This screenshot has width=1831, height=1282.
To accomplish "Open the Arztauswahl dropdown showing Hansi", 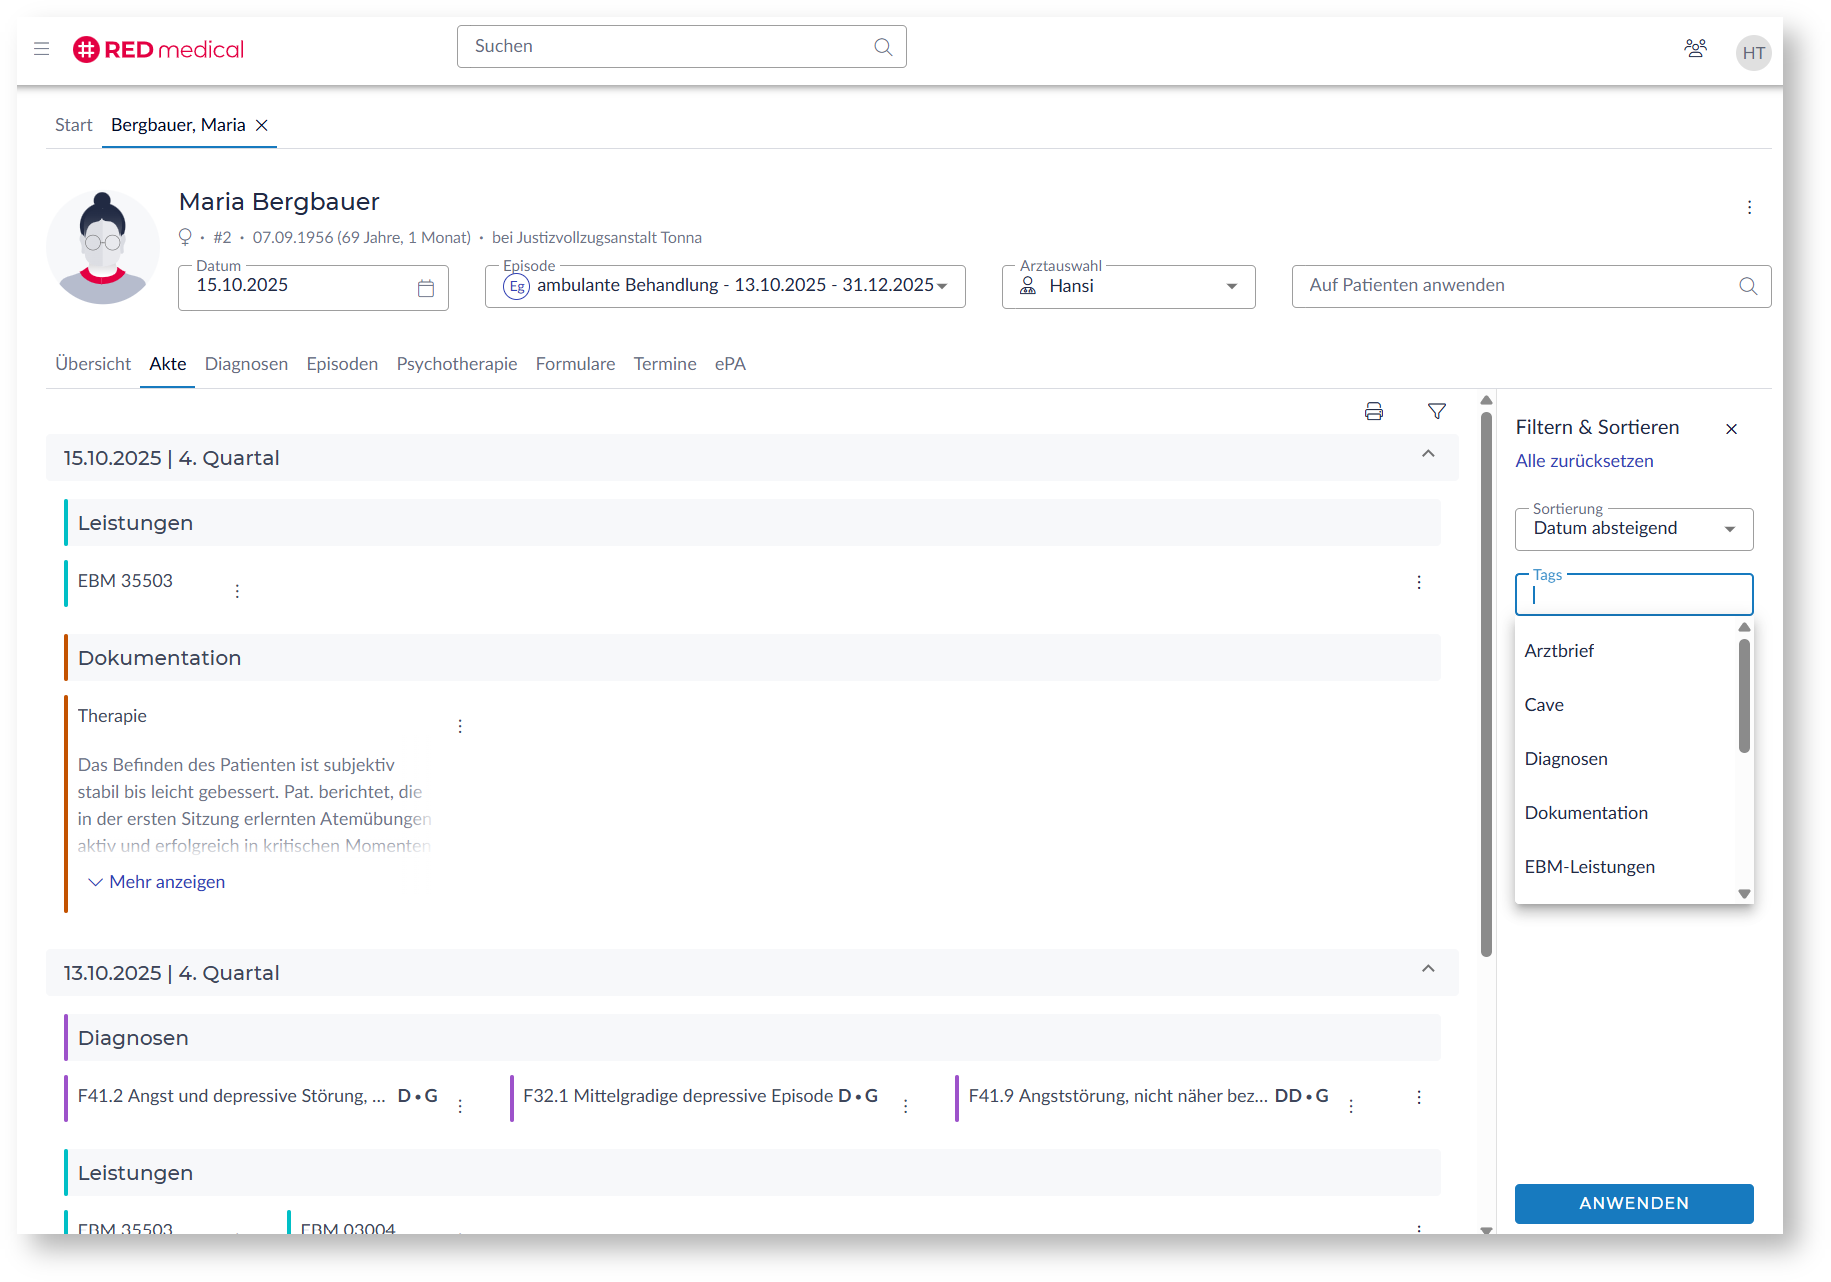I will coord(1128,287).
